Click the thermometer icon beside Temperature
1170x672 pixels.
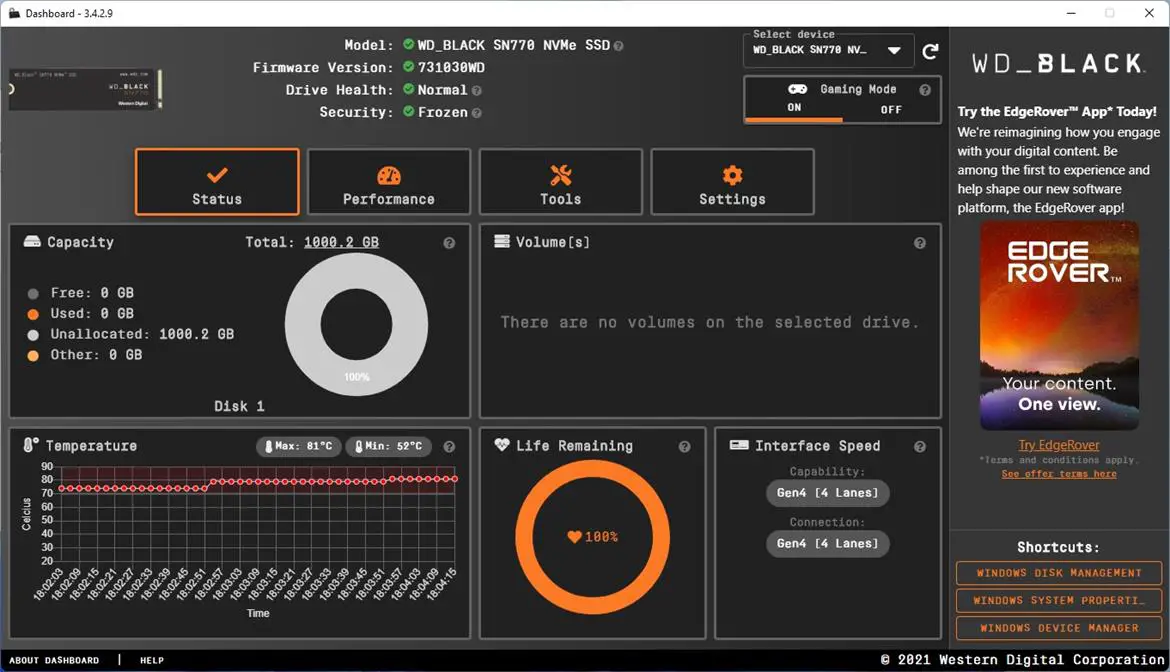pyautogui.click(x=31, y=445)
